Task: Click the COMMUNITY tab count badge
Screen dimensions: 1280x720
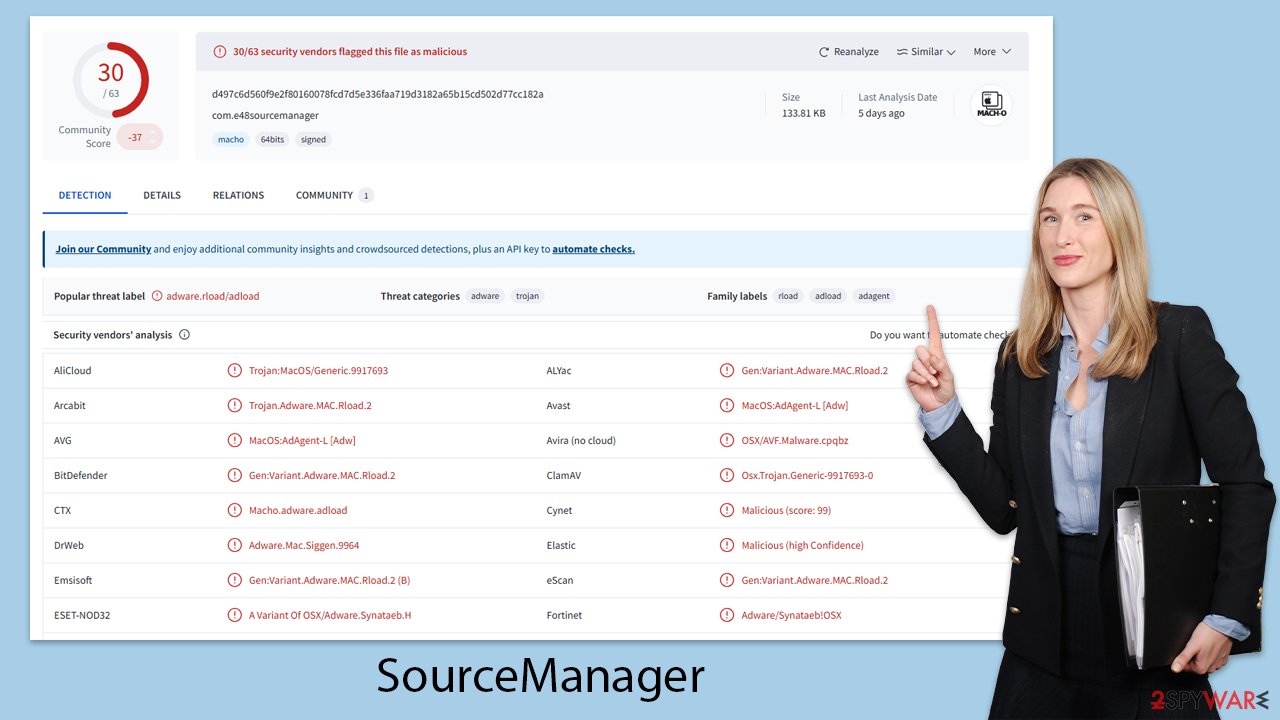Action: point(366,195)
